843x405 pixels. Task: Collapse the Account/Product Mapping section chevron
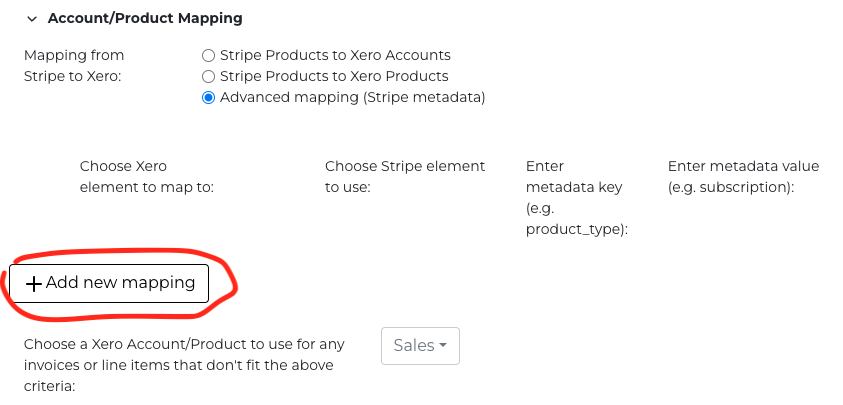pos(32,18)
